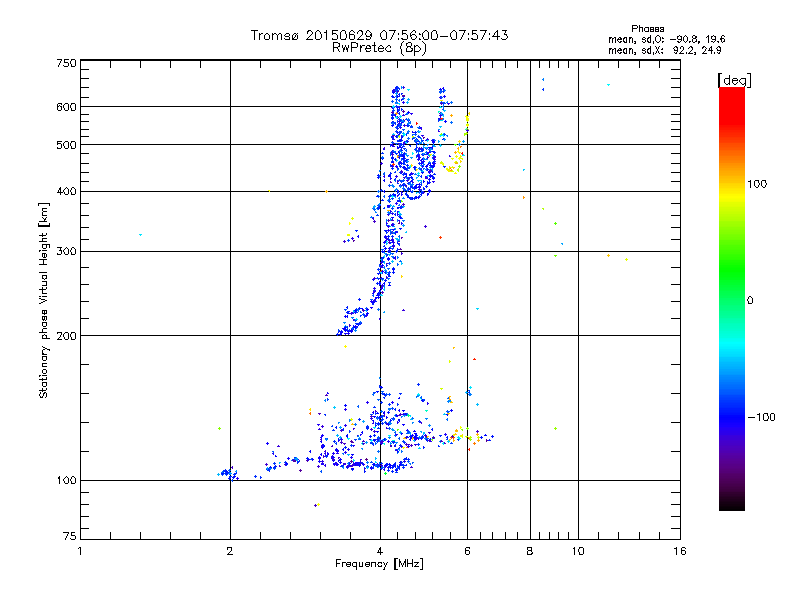Click the "mean, sd,X: 92.2, 24.9" line
Image resolution: width=800 pixels, height=600 pixels.
[x=665, y=50]
